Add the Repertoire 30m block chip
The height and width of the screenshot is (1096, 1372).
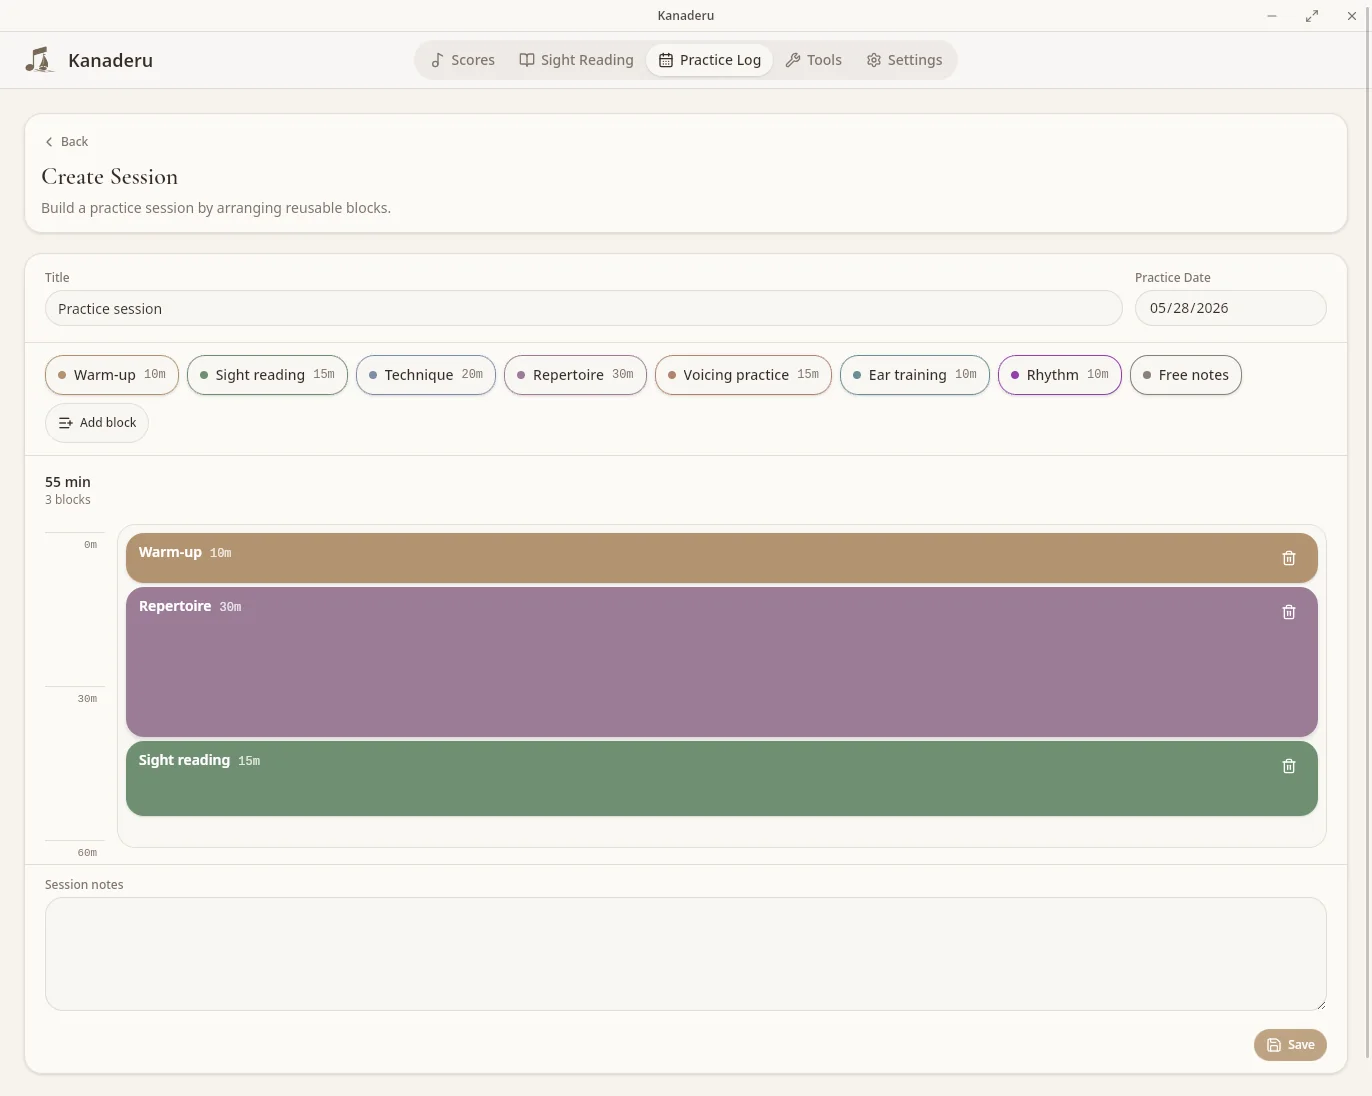coord(575,375)
